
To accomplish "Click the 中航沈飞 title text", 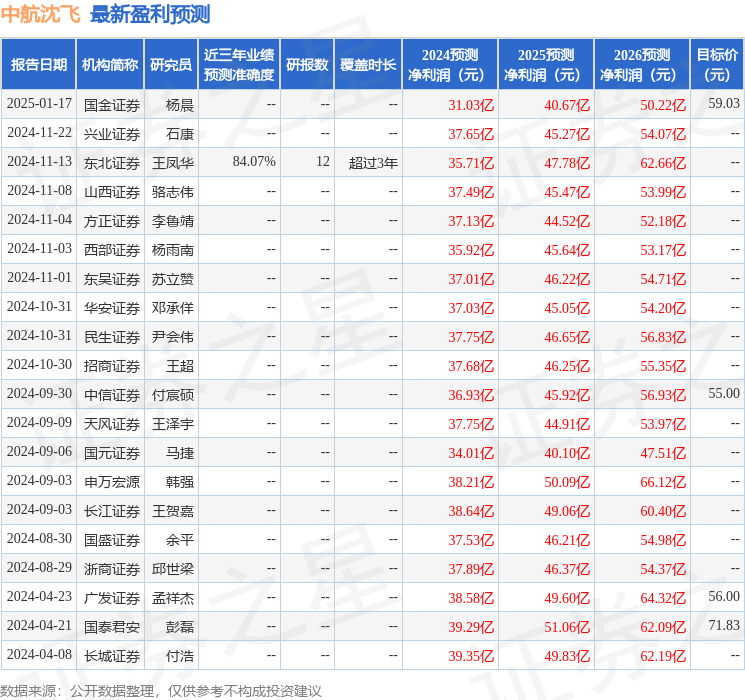I will [x=41, y=14].
